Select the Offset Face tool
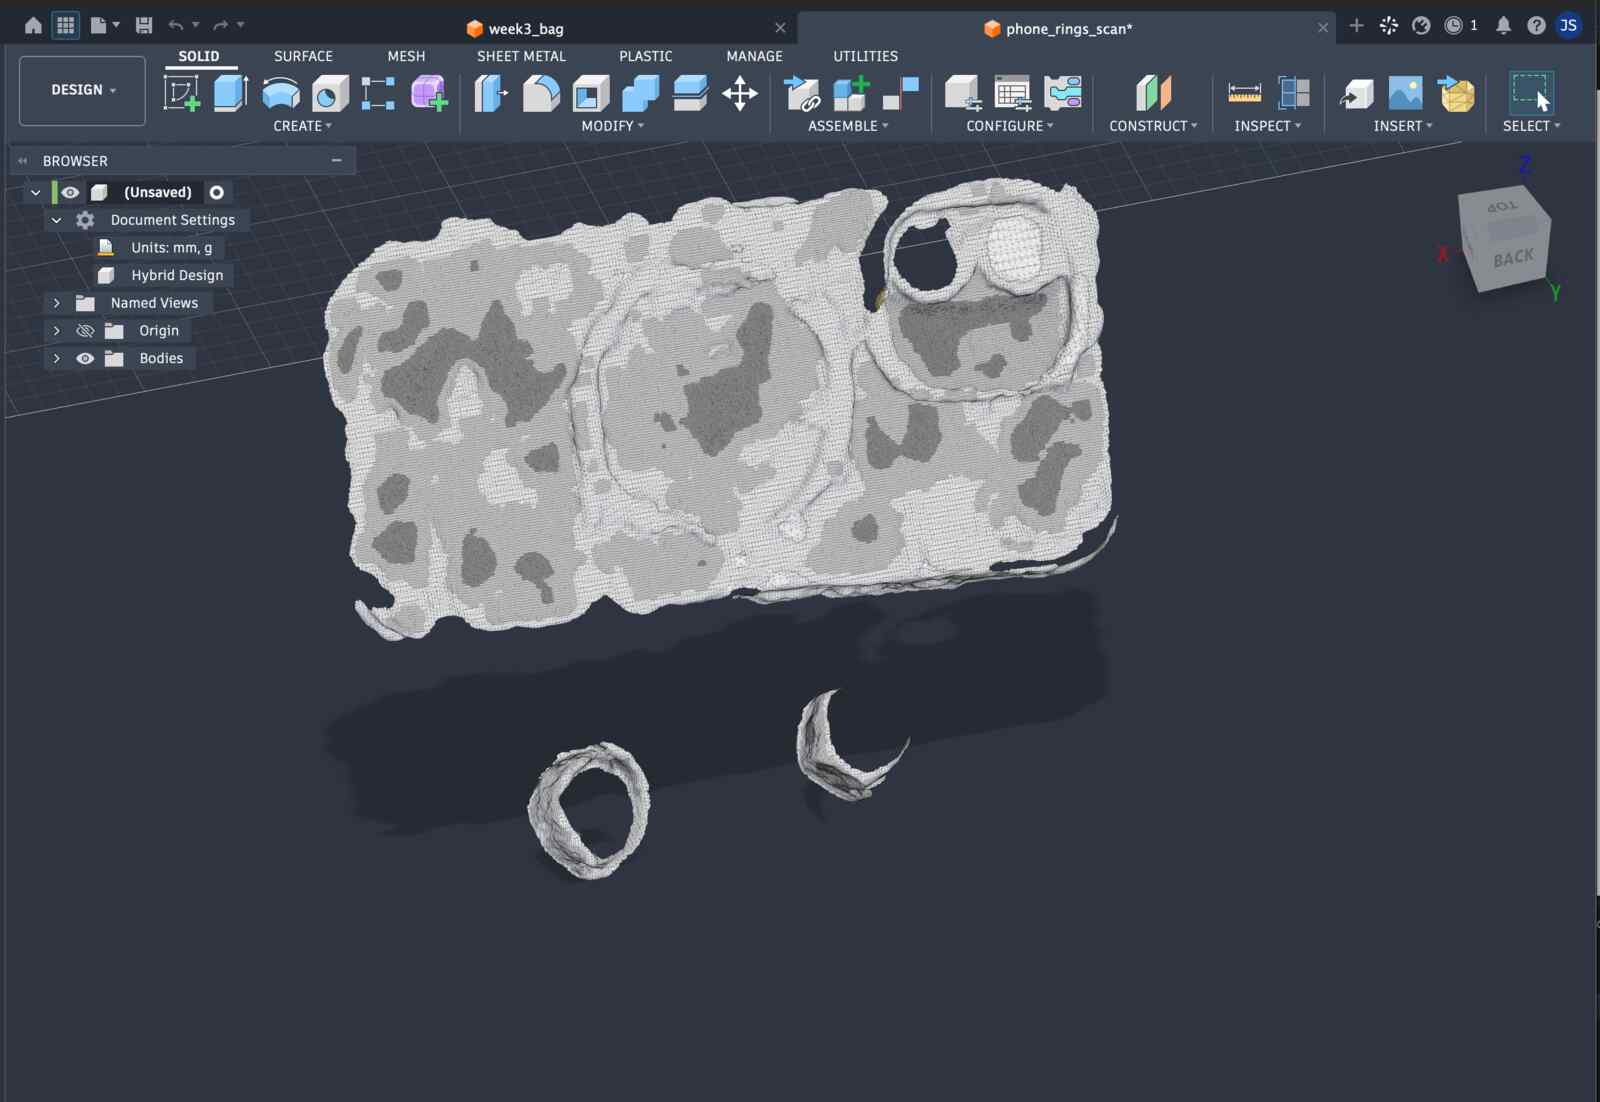Image resolution: width=1600 pixels, height=1102 pixels. (690, 93)
